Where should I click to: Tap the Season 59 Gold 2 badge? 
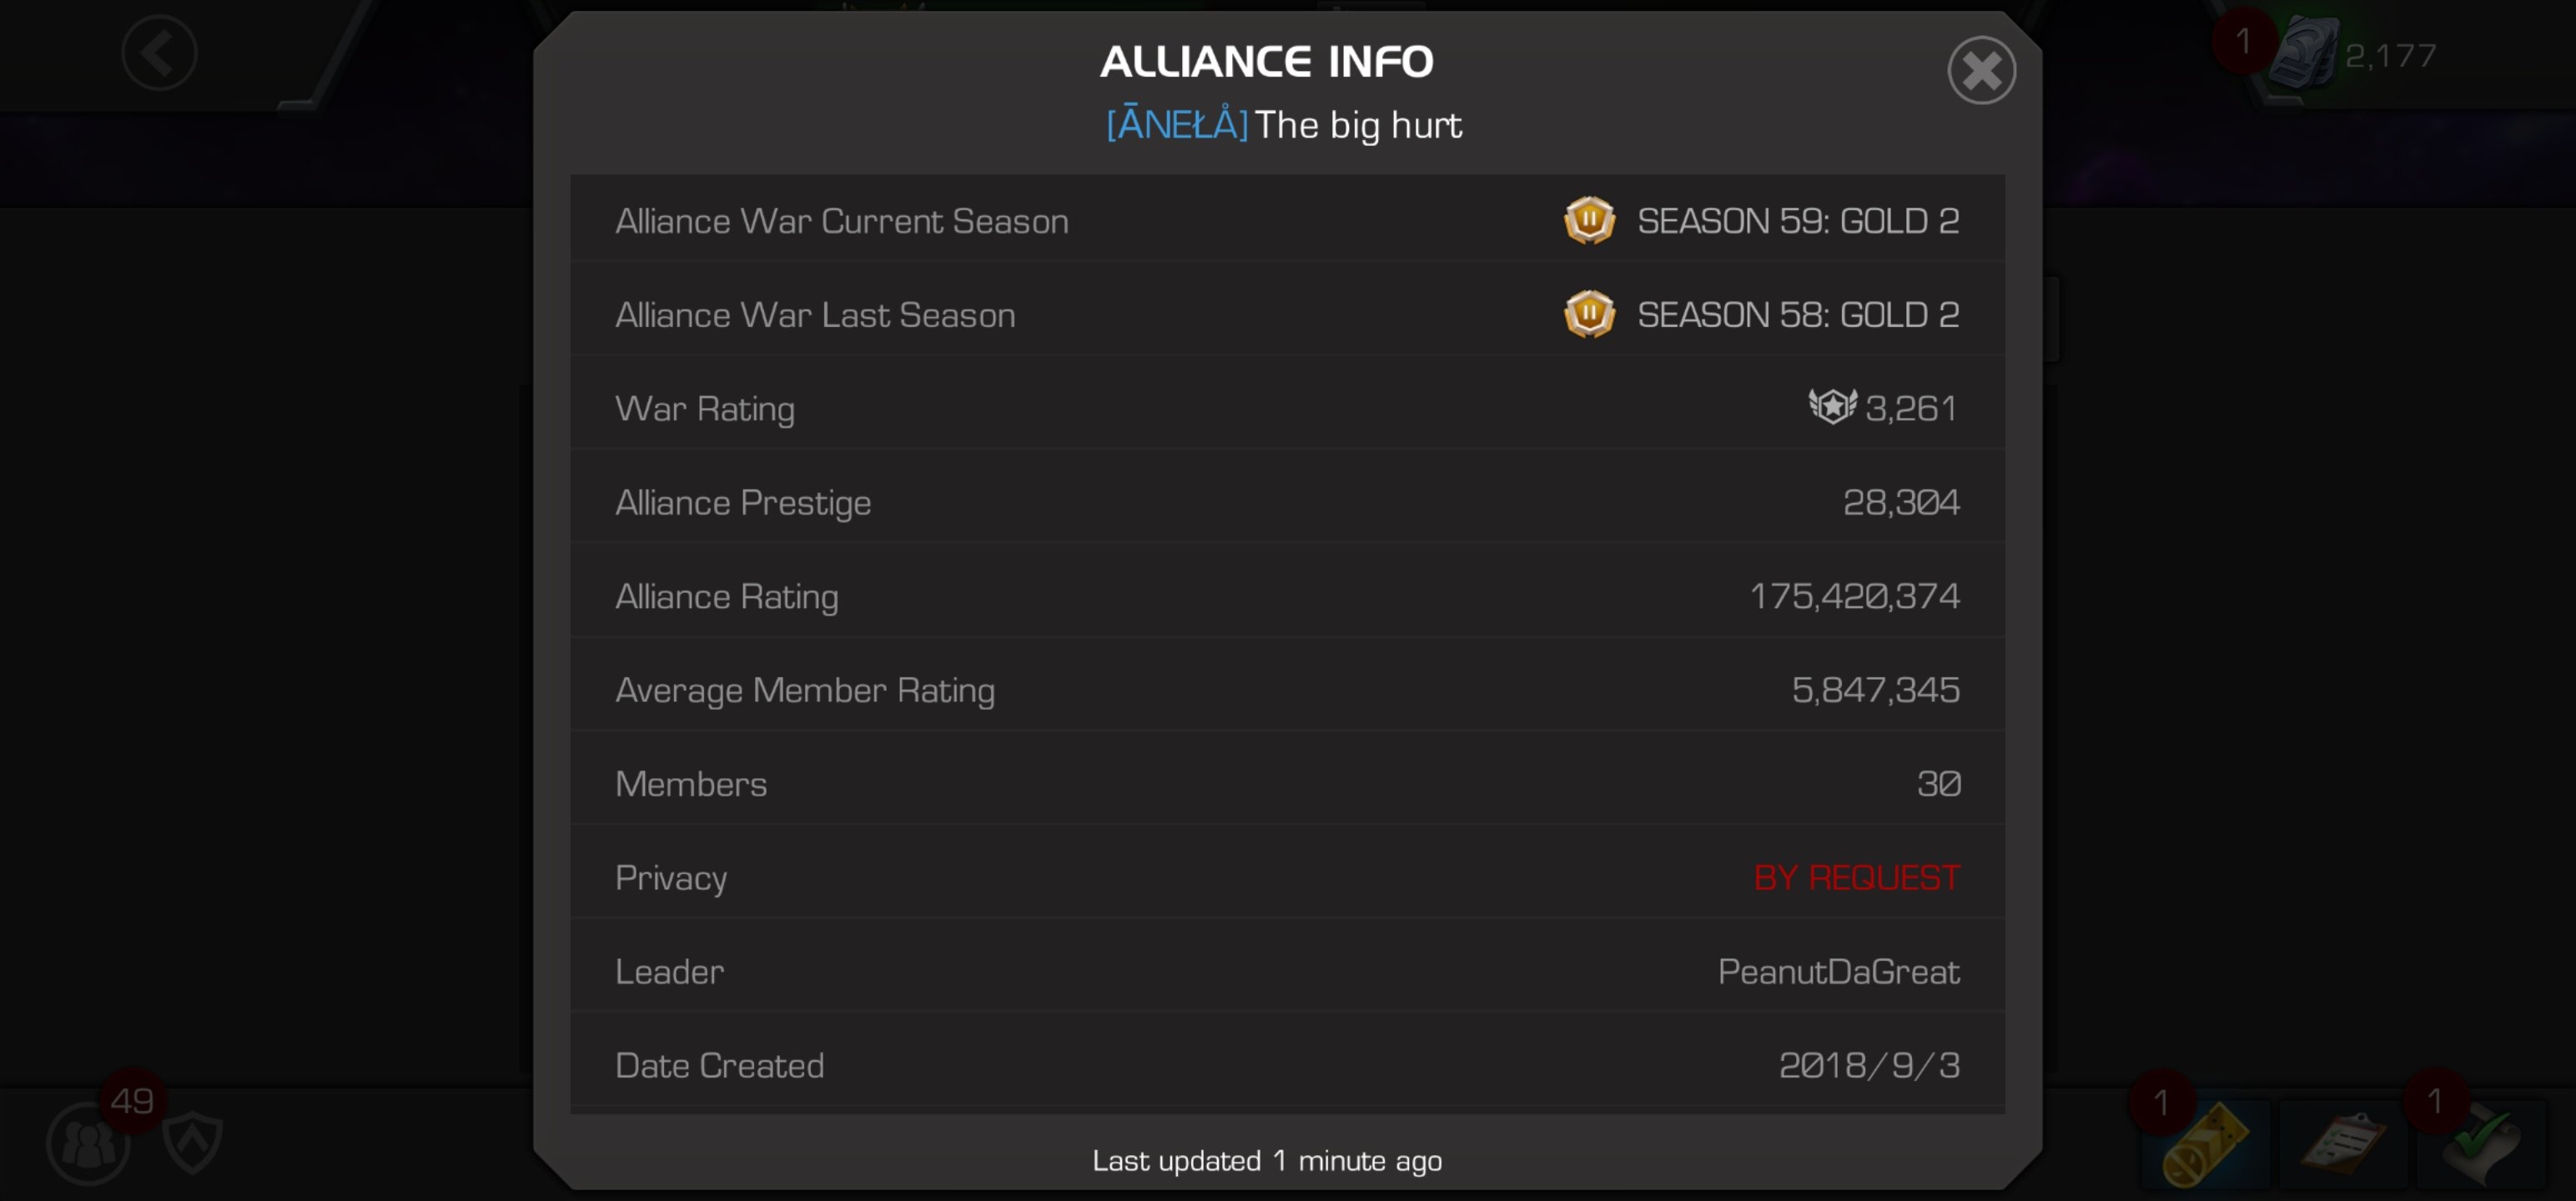[1589, 221]
